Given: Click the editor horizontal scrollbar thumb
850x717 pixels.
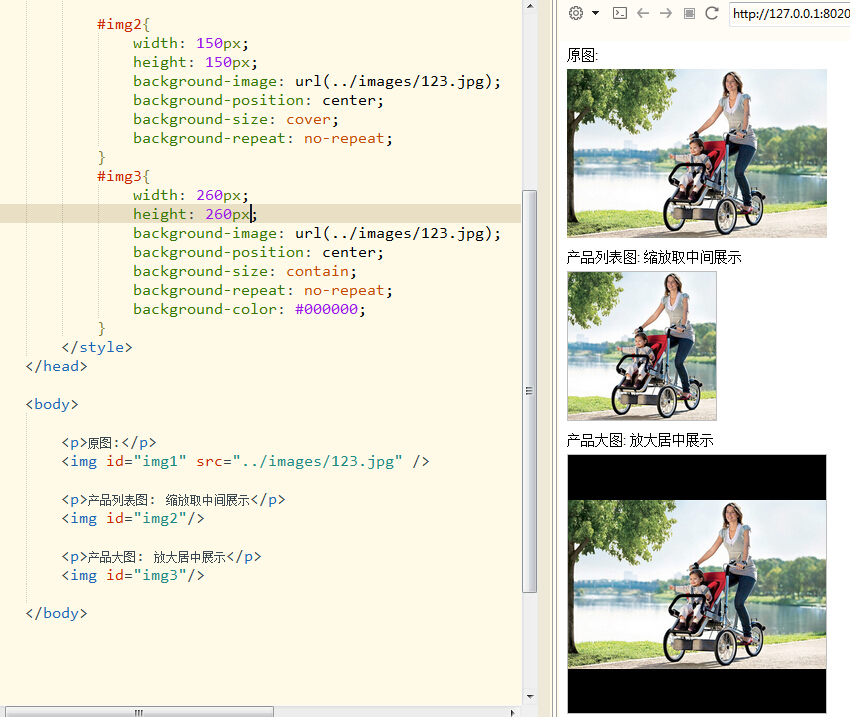Looking at the screenshot, I should 139,712.
